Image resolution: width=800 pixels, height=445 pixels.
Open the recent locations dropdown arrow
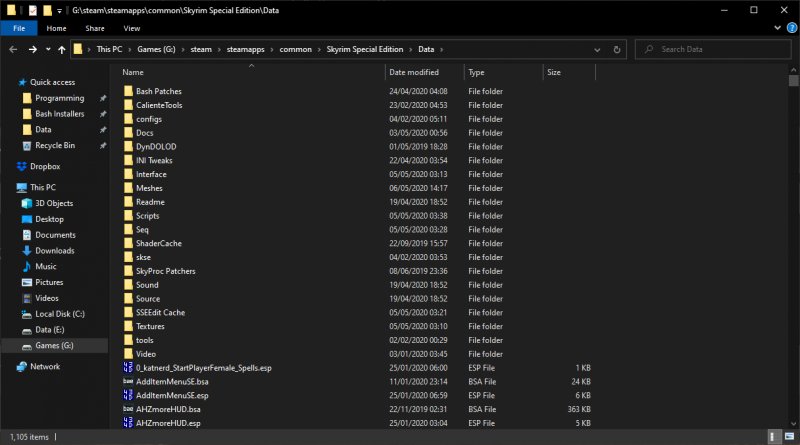(x=48, y=50)
